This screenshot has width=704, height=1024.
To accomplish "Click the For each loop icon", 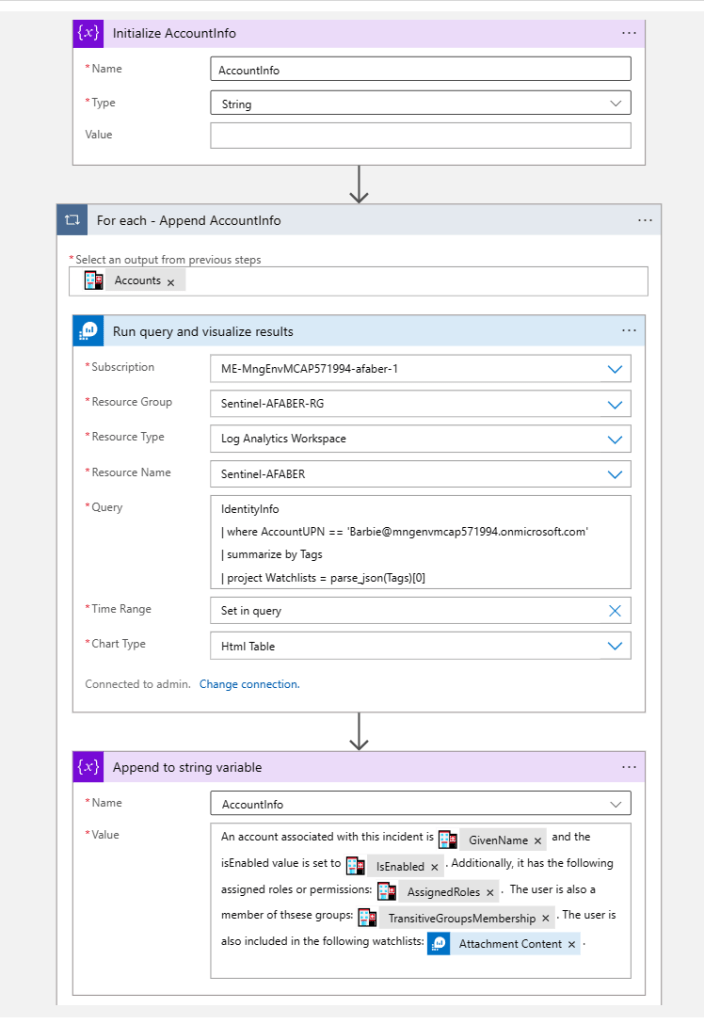I will (73, 220).
